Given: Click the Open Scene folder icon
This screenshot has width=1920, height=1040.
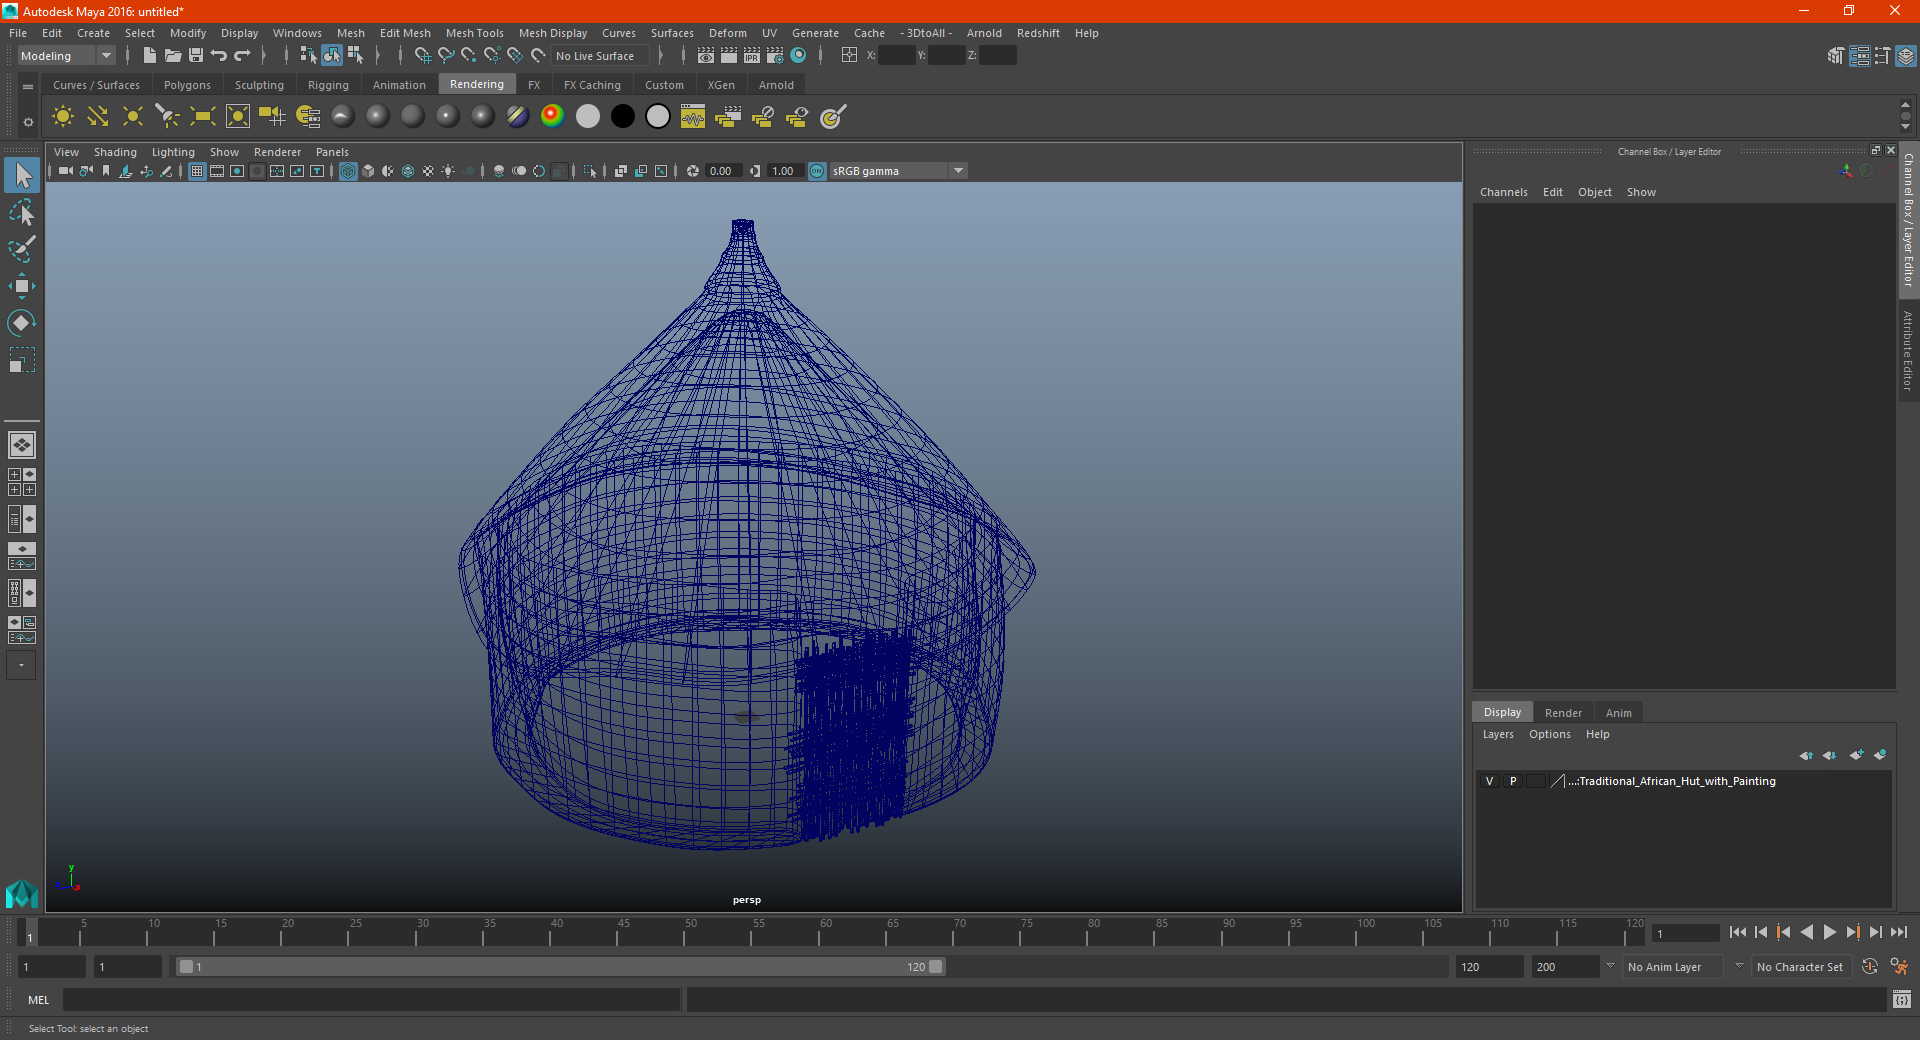Looking at the screenshot, I should coord(173,56).
